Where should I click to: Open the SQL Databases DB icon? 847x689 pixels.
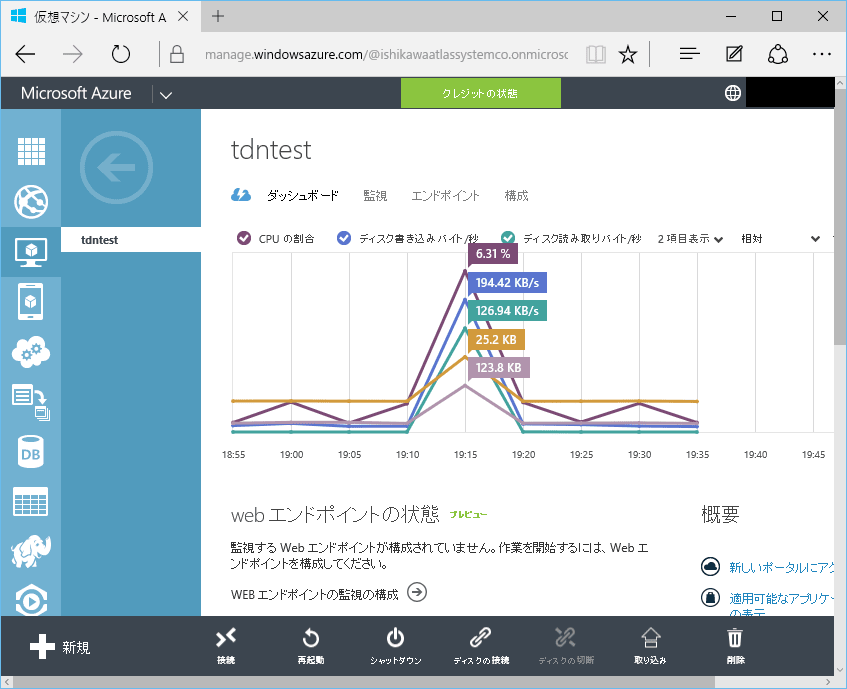[31, 452]
